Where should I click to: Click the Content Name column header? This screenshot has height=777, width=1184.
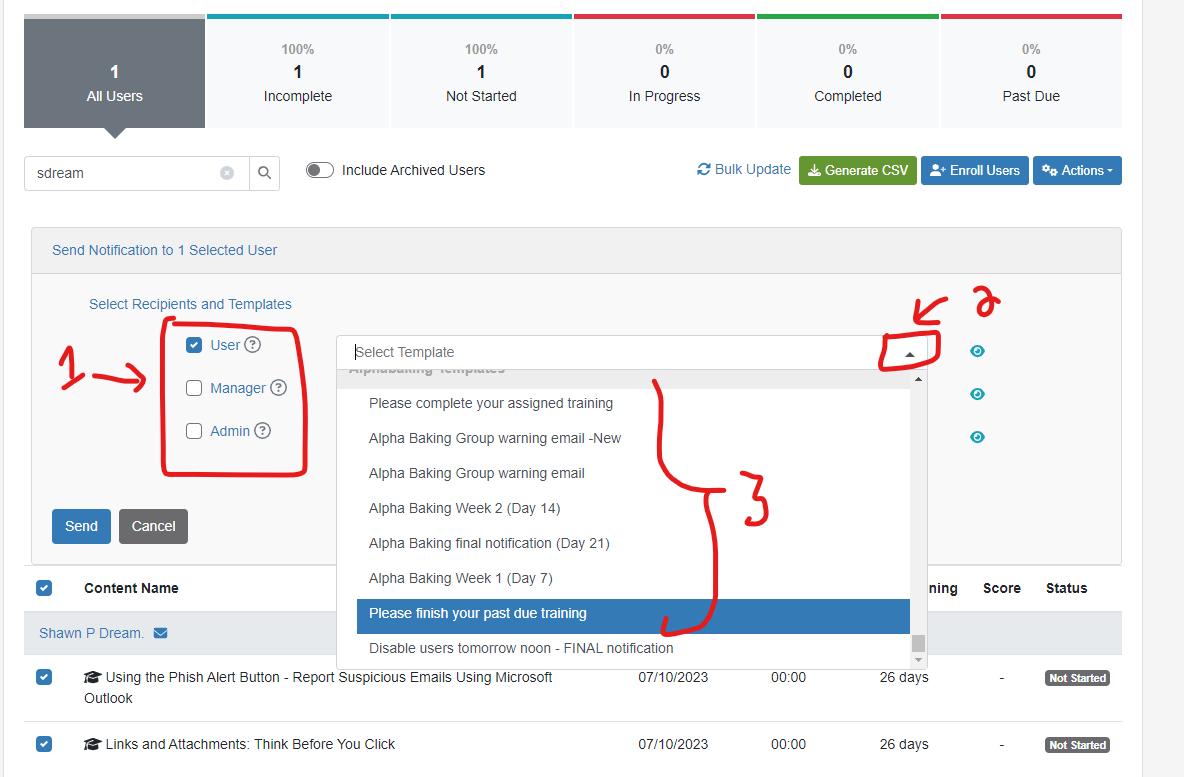131,588
